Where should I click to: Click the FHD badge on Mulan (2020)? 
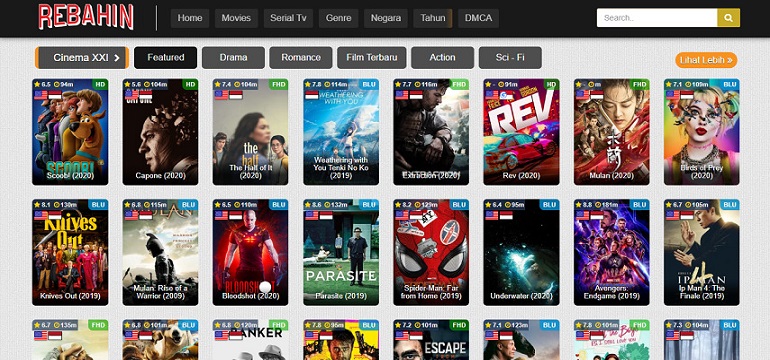tap(640, 84)
